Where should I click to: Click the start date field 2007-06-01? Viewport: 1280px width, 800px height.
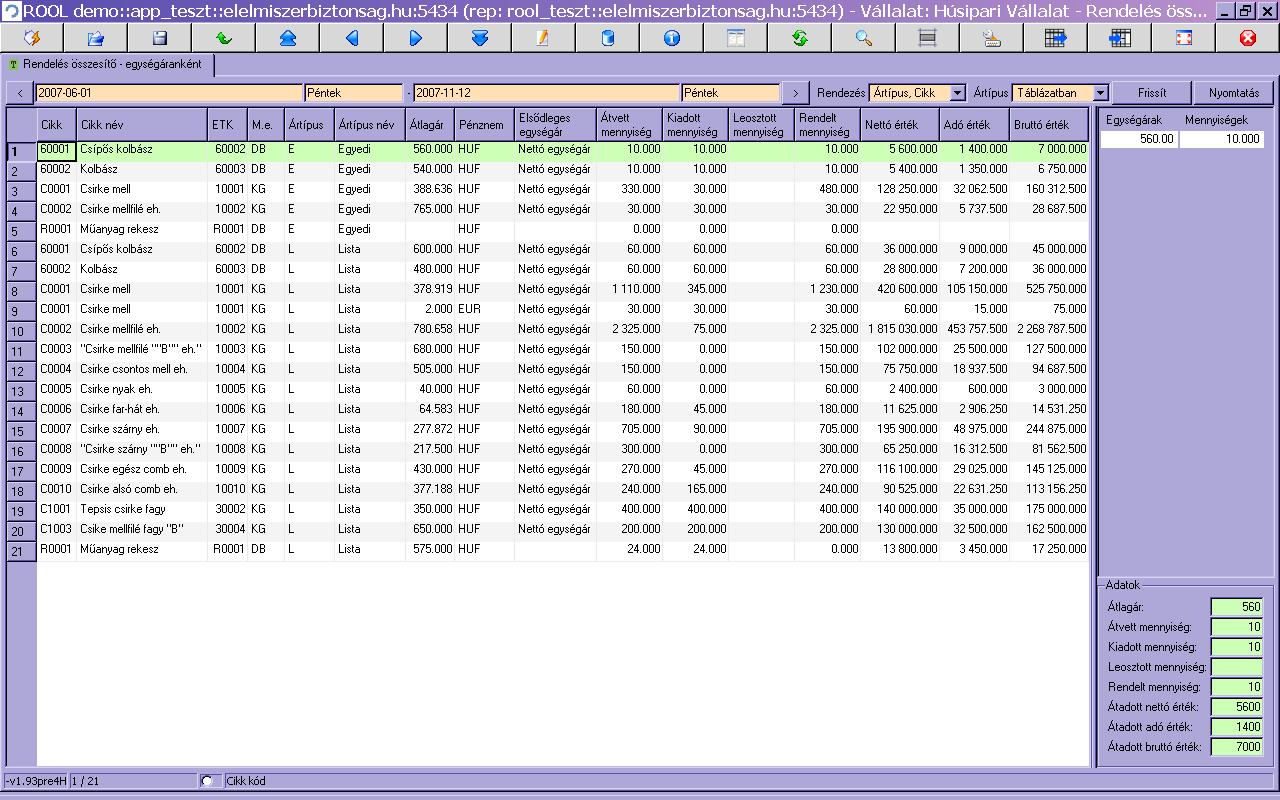[x=168, y=93]
